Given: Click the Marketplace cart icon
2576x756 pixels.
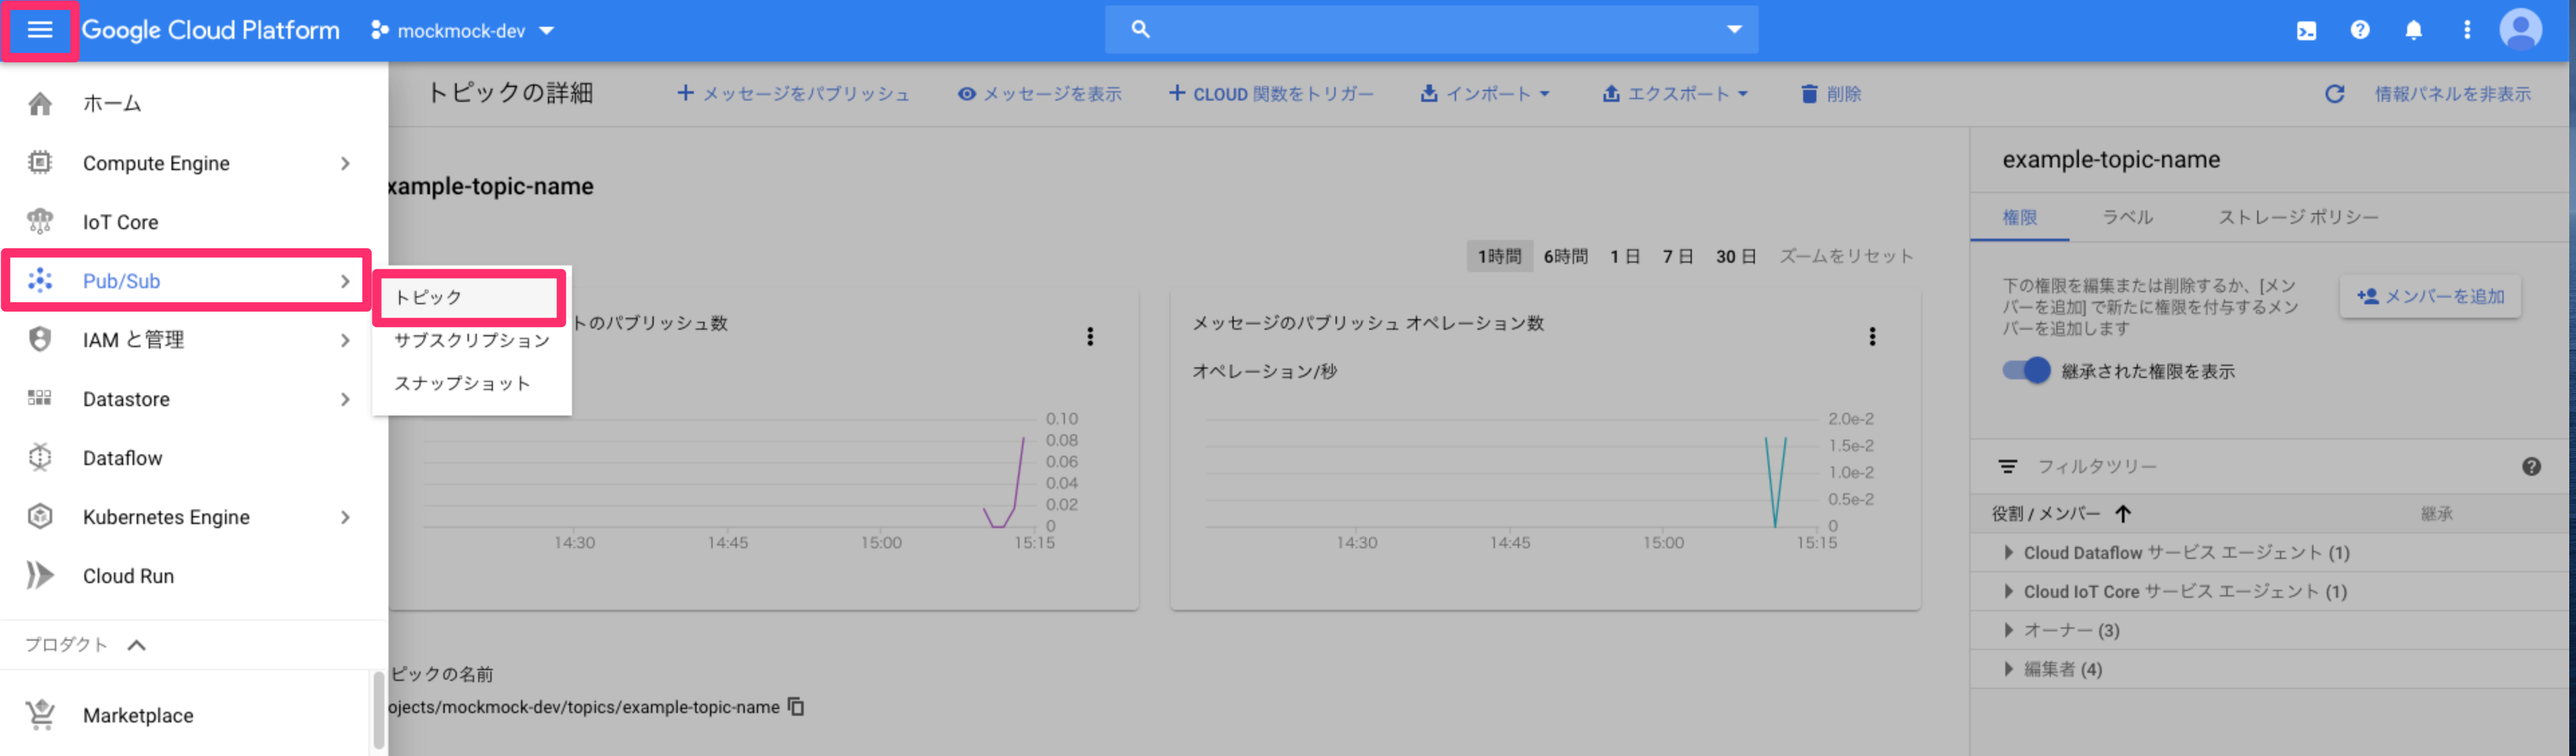Looking at the screenshot, I should (x=40, y=714).
